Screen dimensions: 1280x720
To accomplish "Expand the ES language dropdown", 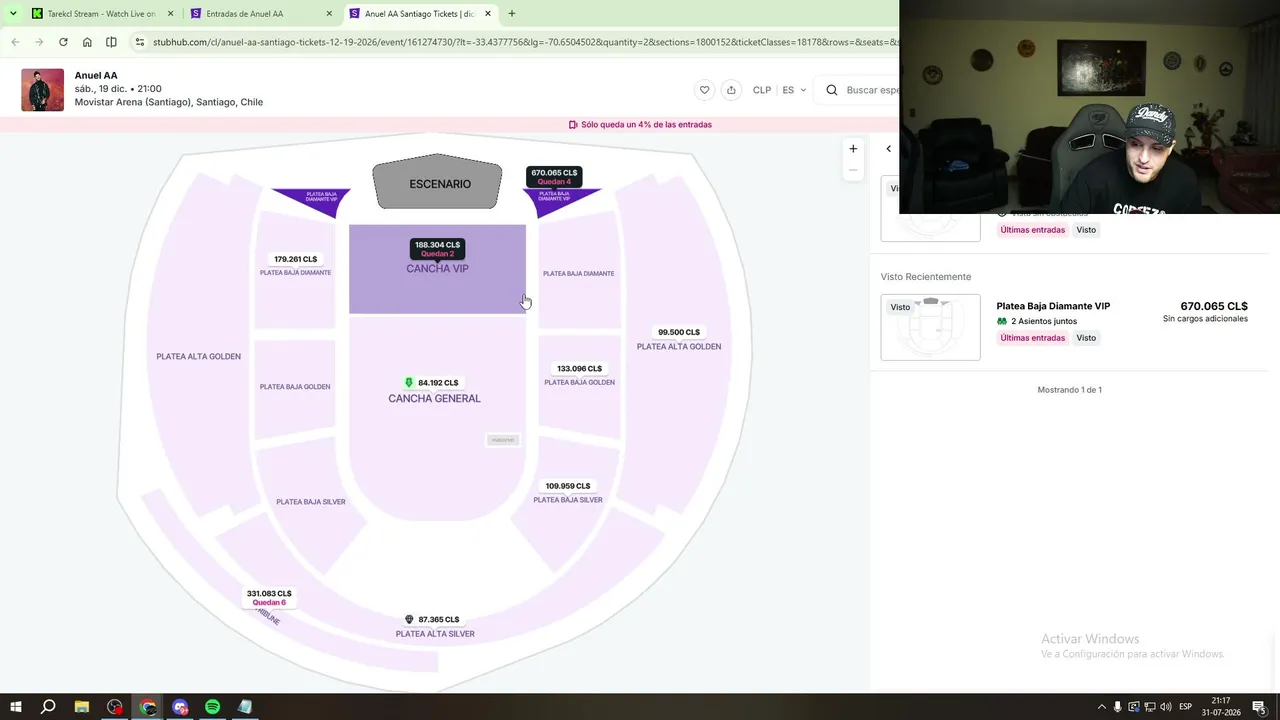I will [x=794, y=90].
